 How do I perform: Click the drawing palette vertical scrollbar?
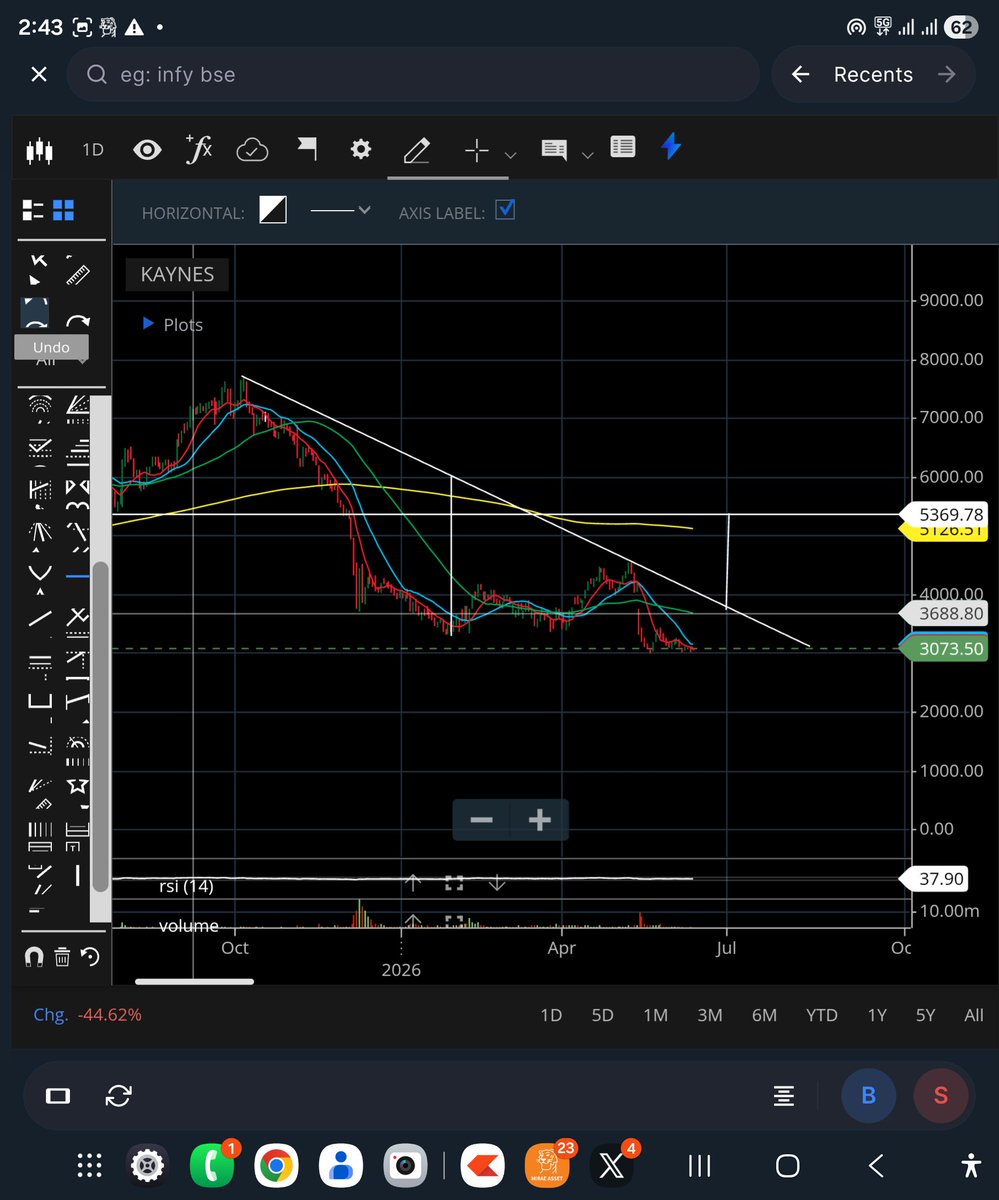click(99, 725)
